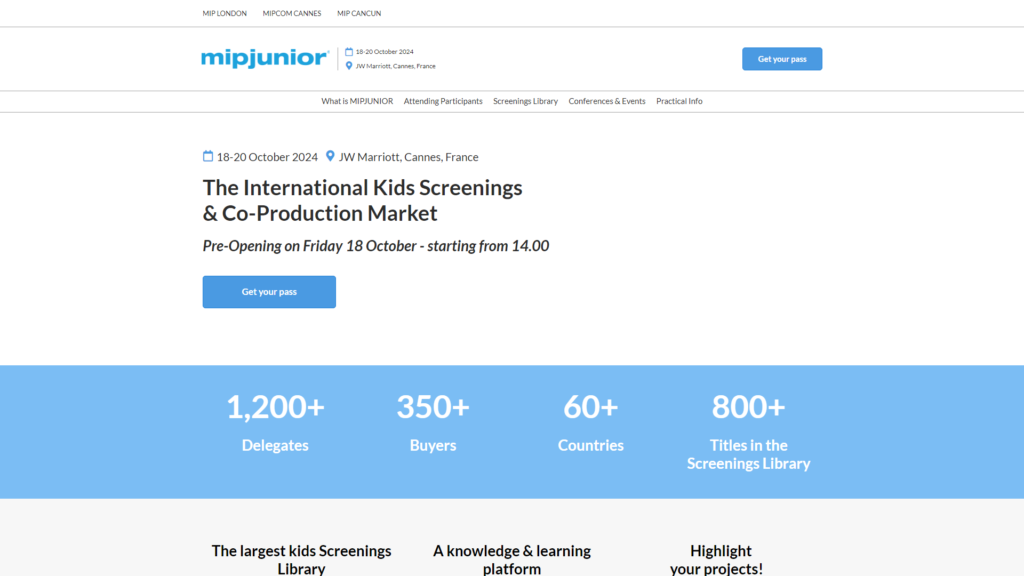Click the Delegates label
This screenshot has width=1024, height=576.
tap(275, 445)
